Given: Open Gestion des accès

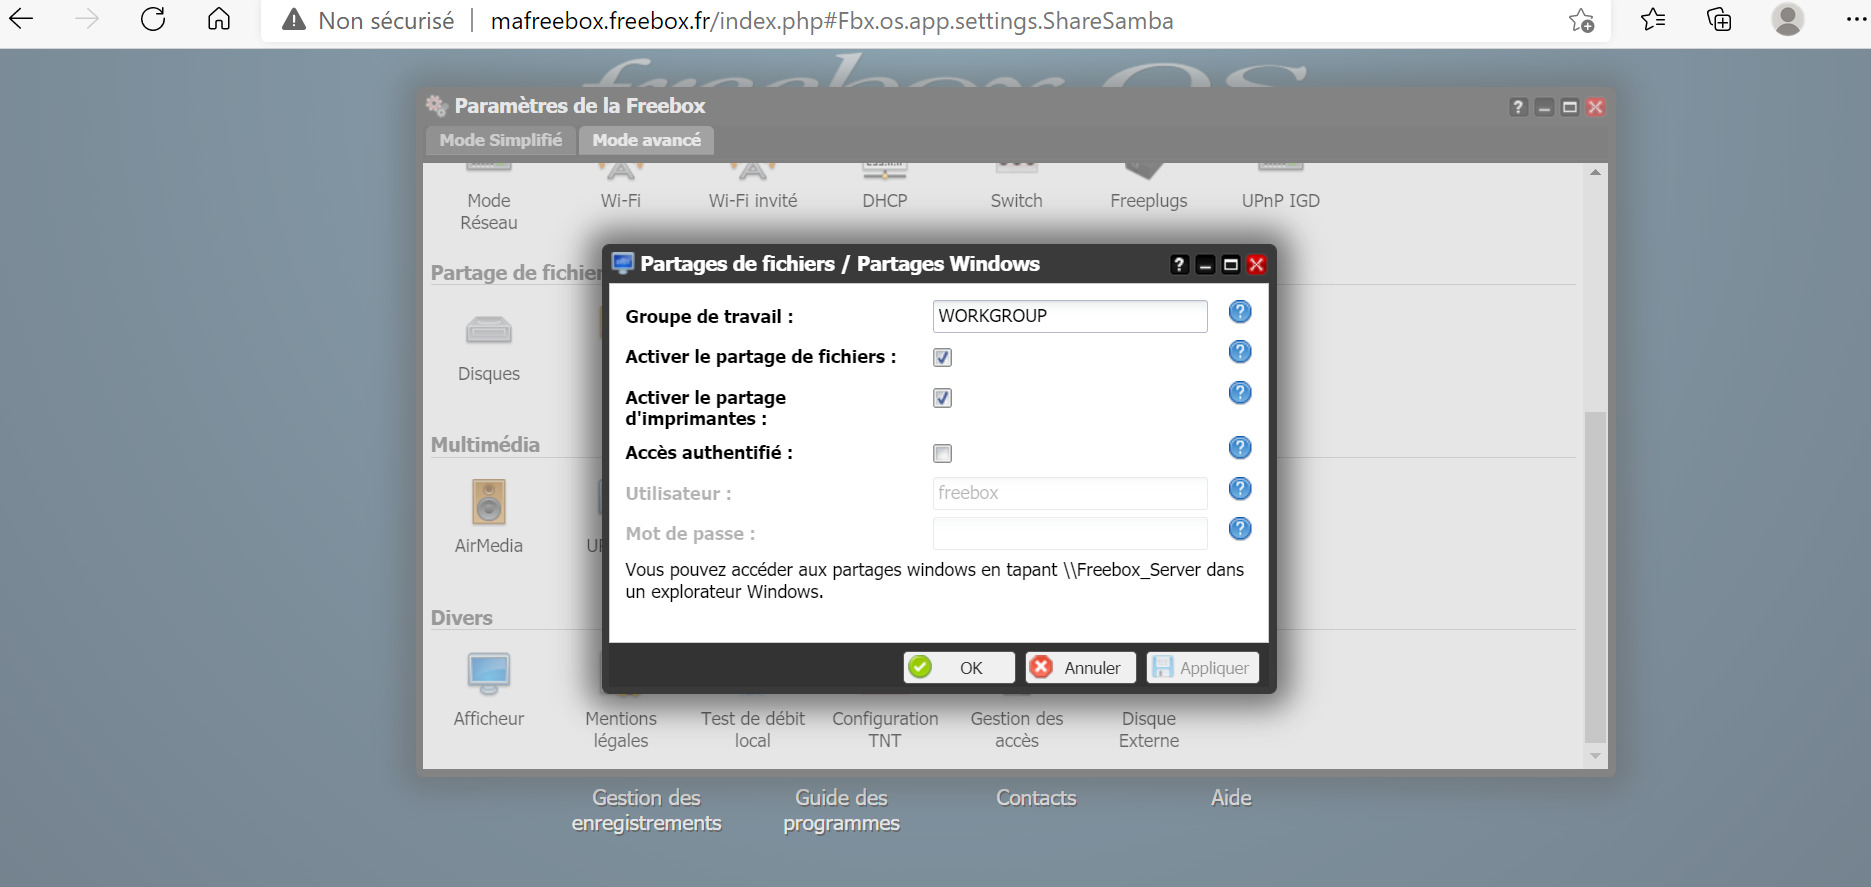Looking at the screenshot, I should (1017, 729).
